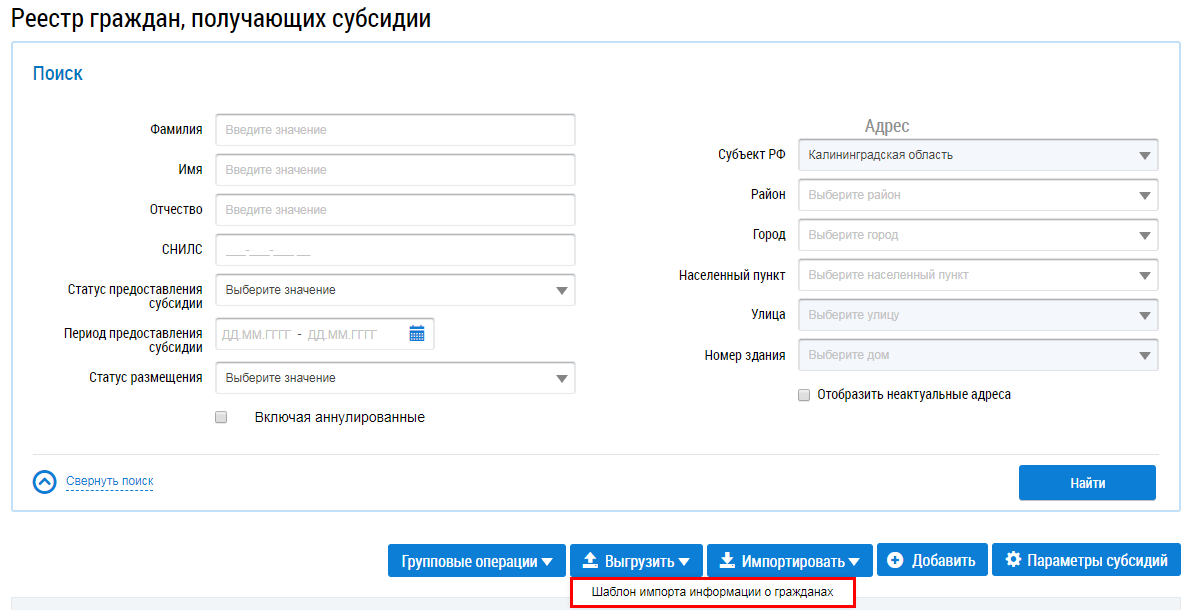Open the "Статус размещения" dropdown
This screenshot has width=1193, height=610.
[x=395, y=378]
